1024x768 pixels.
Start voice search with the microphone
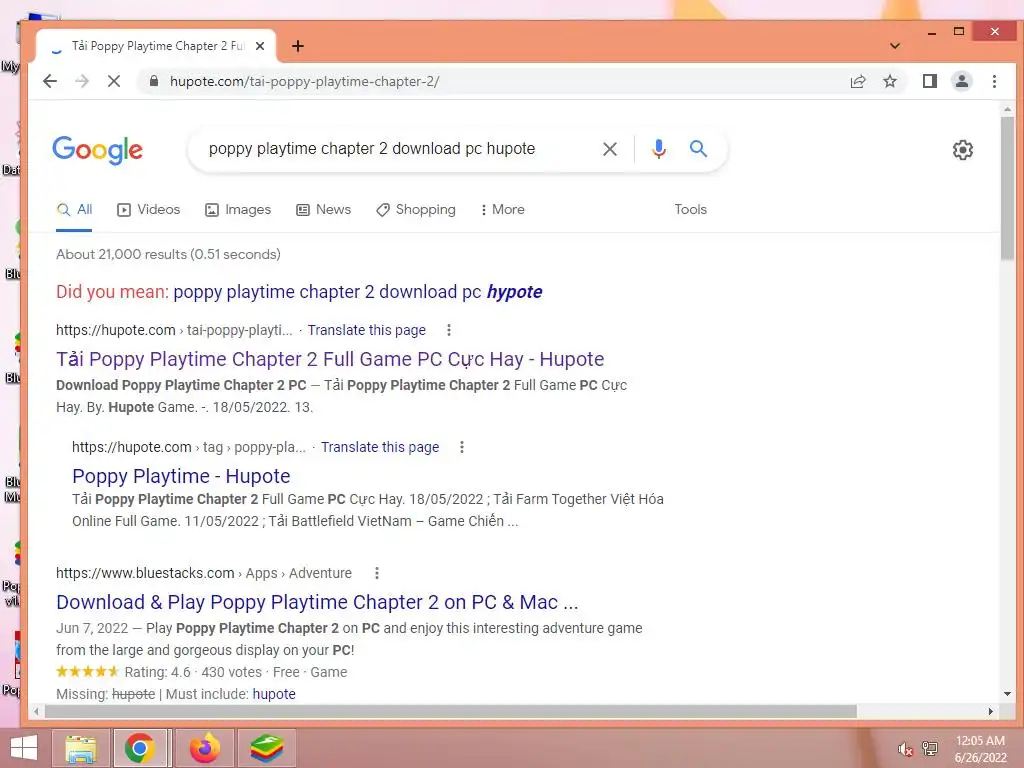[658, 149]
